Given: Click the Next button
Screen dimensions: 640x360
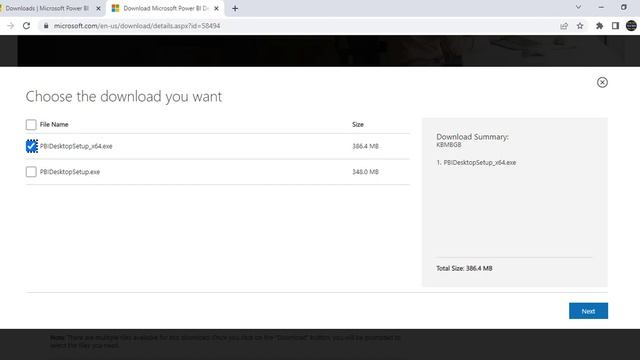Looking at the screenshot, I should point(588,311).
